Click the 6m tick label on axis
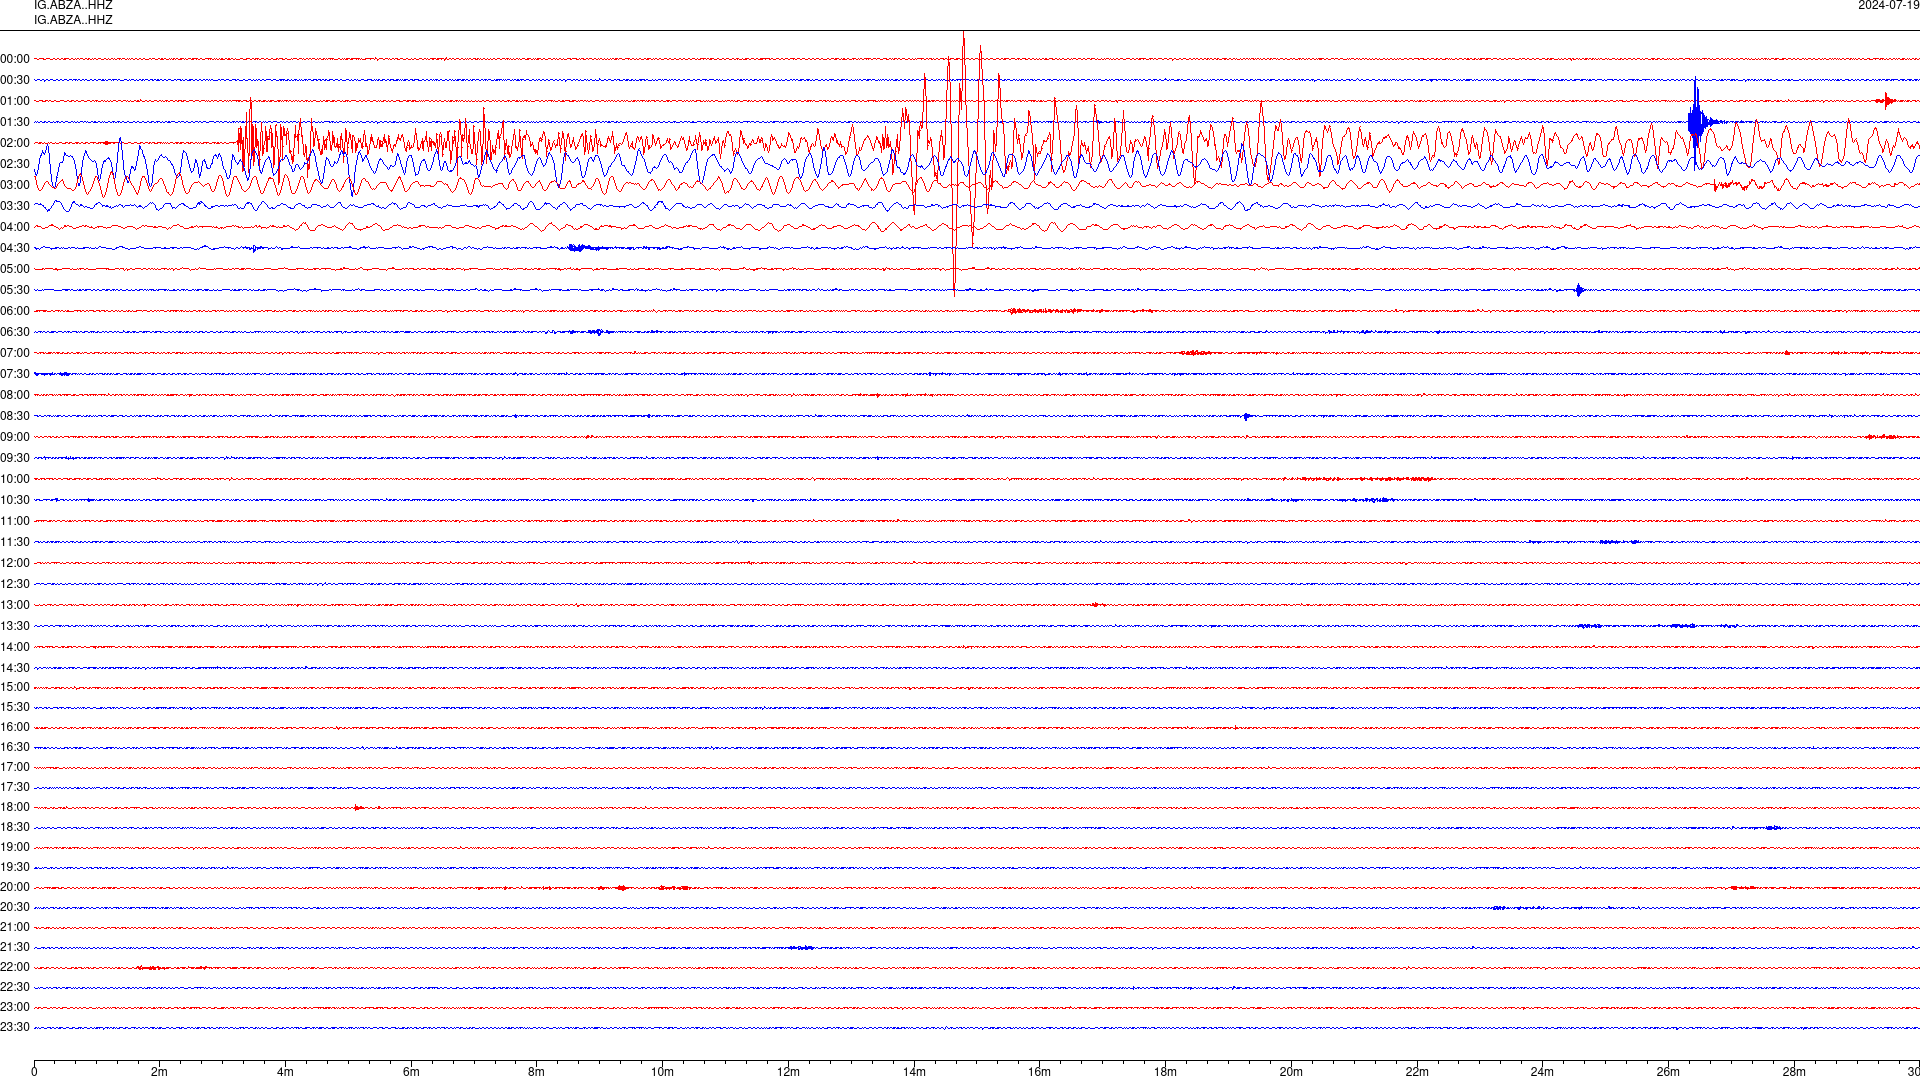Screen dimensions: 1920x1080 [x=411, y=1072]
